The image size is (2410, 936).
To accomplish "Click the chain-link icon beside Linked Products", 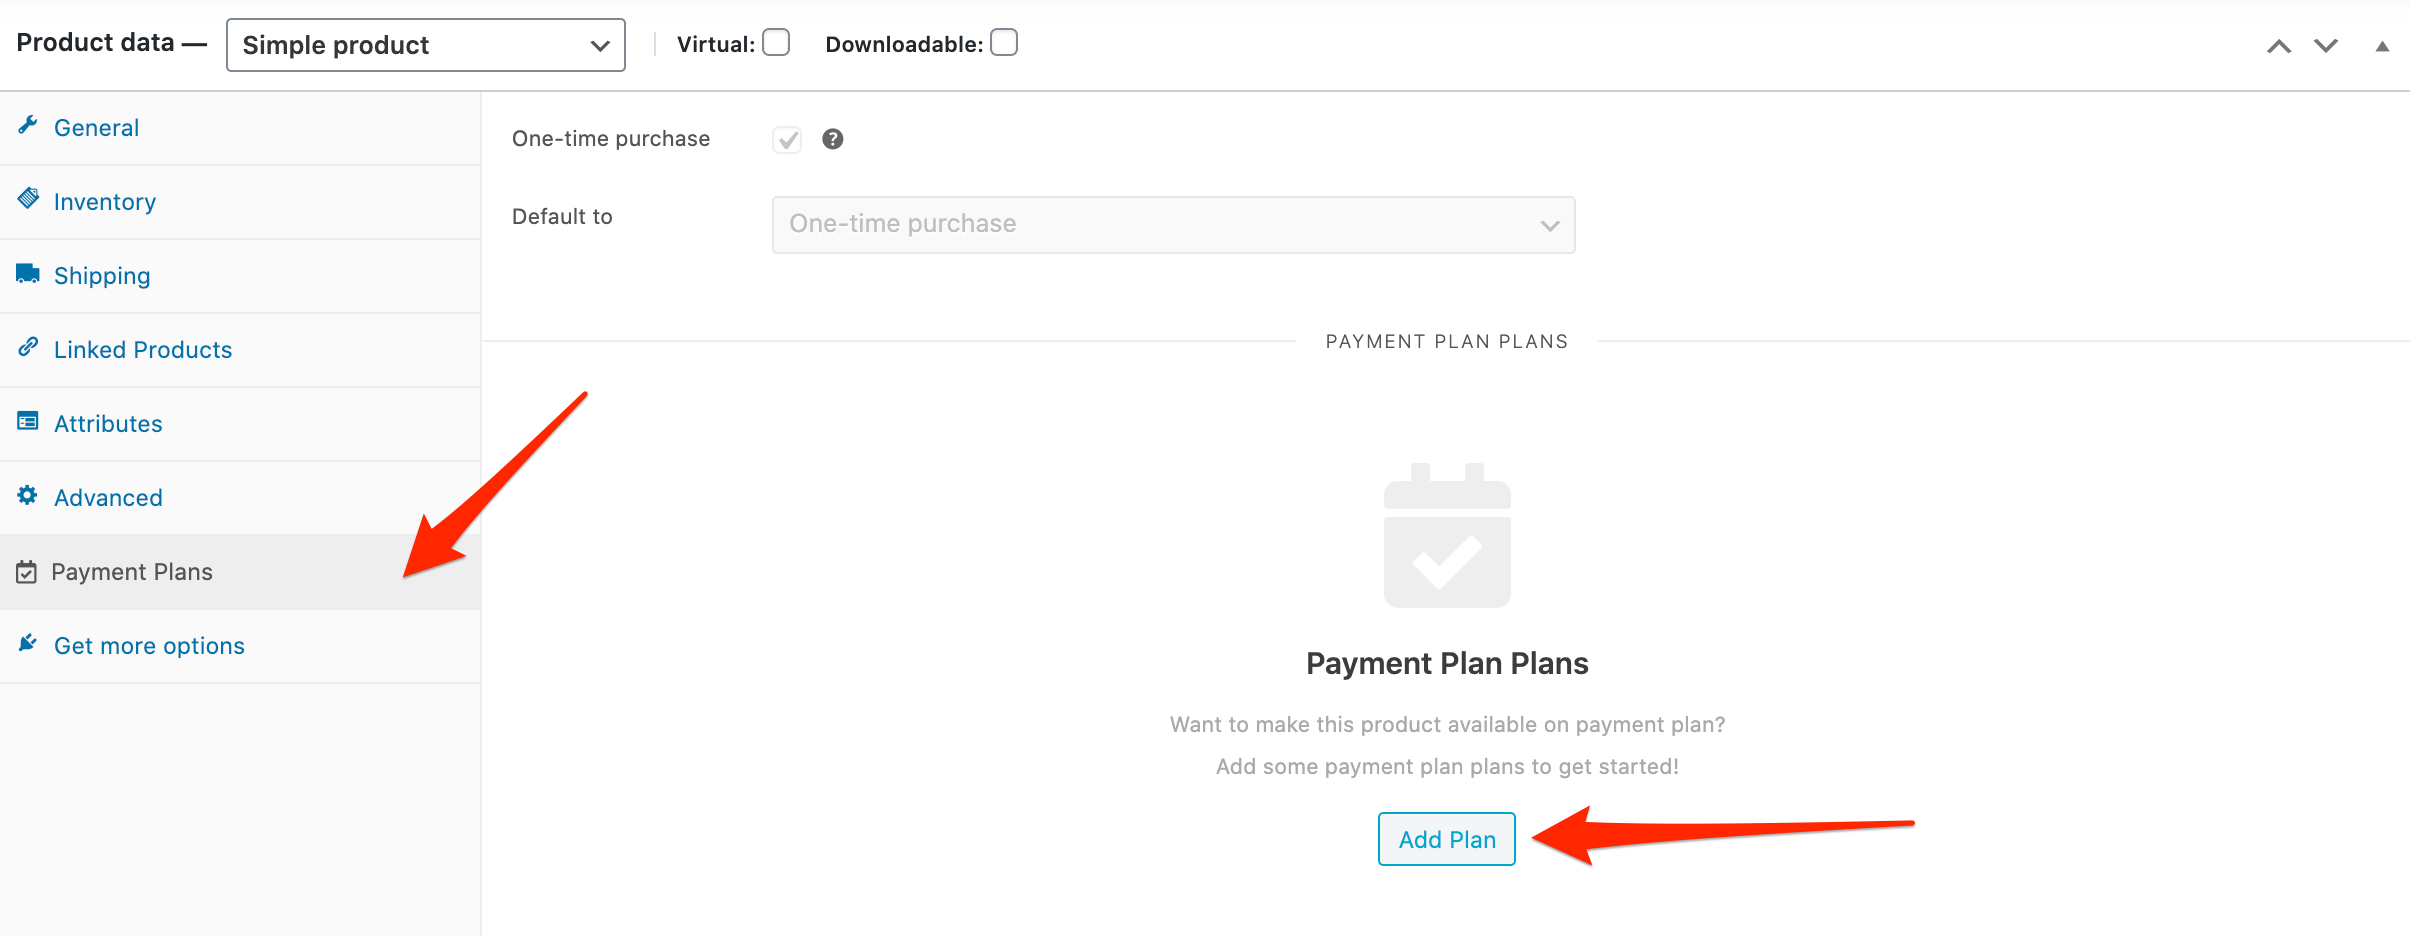I will point(28,347).
